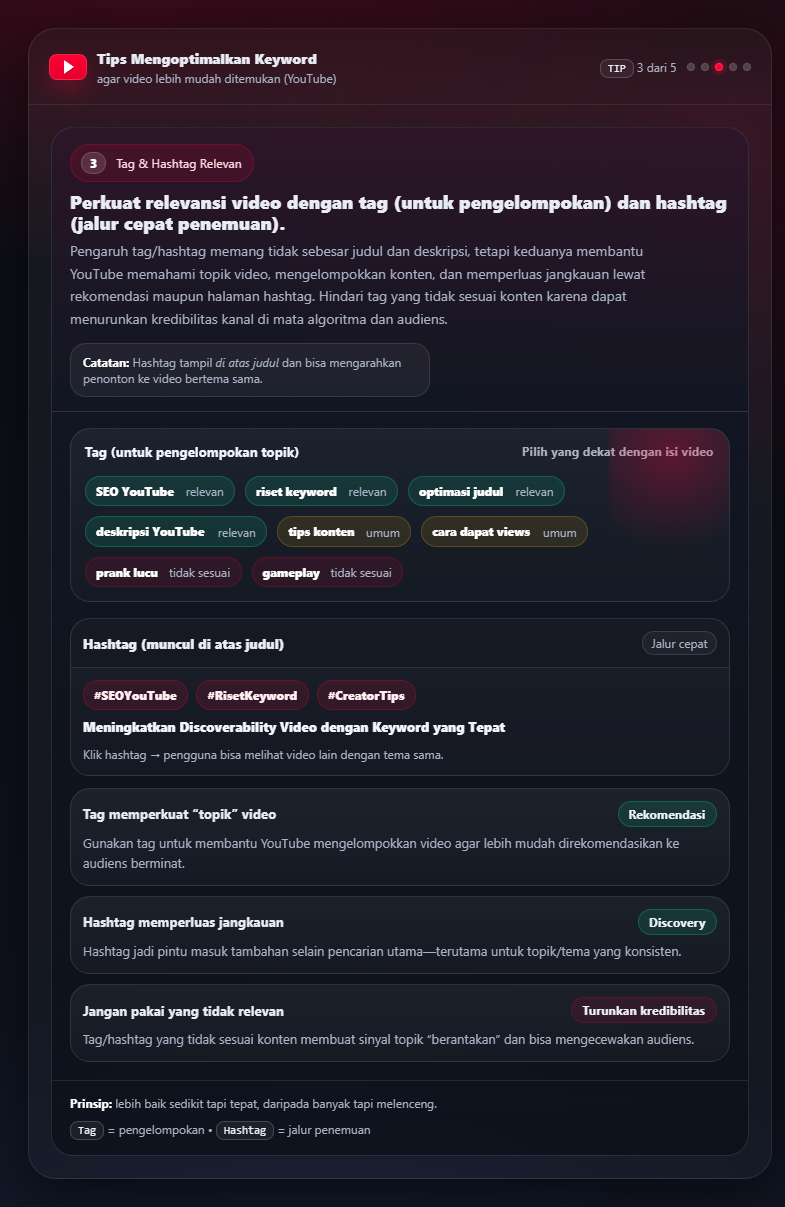
Task: Enable the 'tips konten umum' tag chip
Action: (345, 532)
